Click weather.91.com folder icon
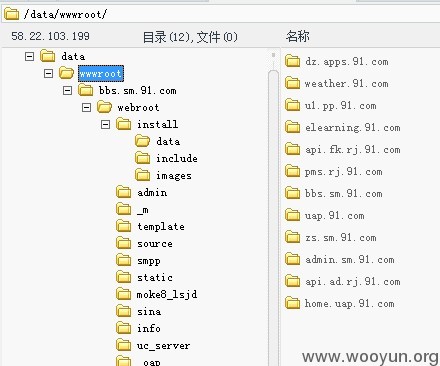440x366 pixels. click(293, 83)
